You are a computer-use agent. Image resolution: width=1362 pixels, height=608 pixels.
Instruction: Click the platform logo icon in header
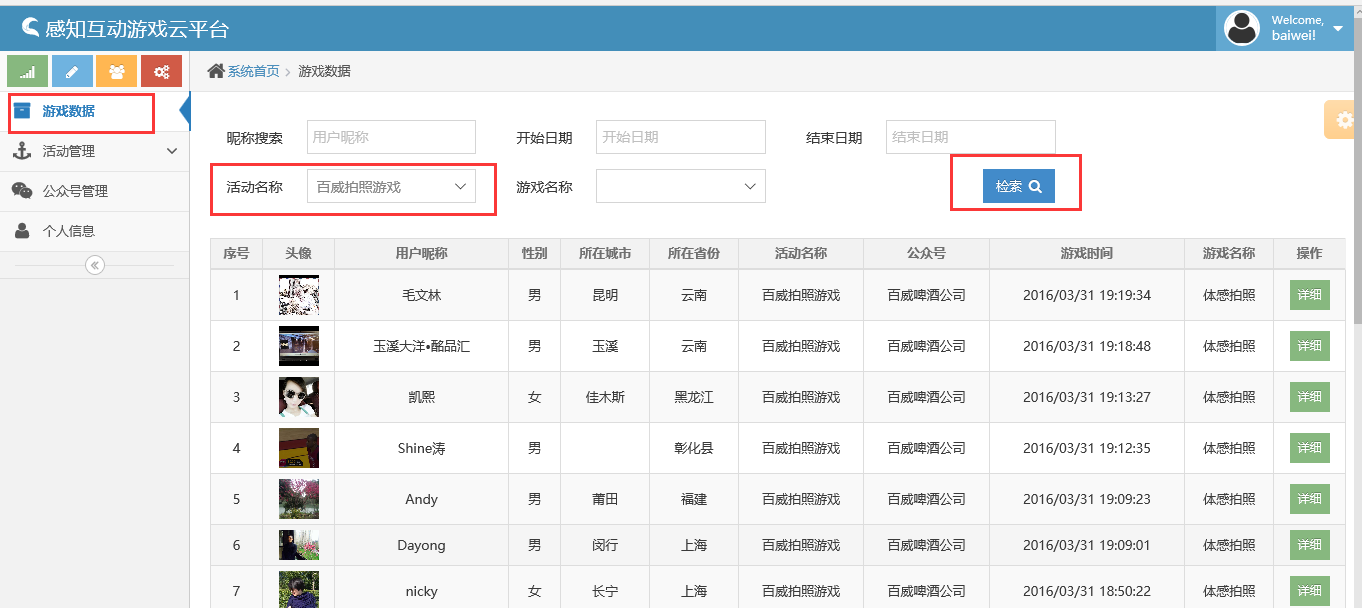[x=30, y=28]
